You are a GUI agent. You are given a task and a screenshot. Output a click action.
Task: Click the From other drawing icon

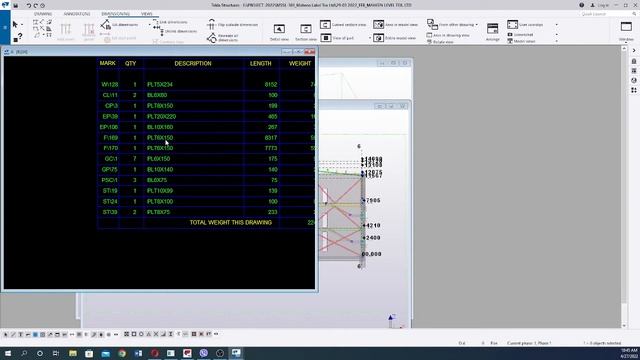point(432,24)
